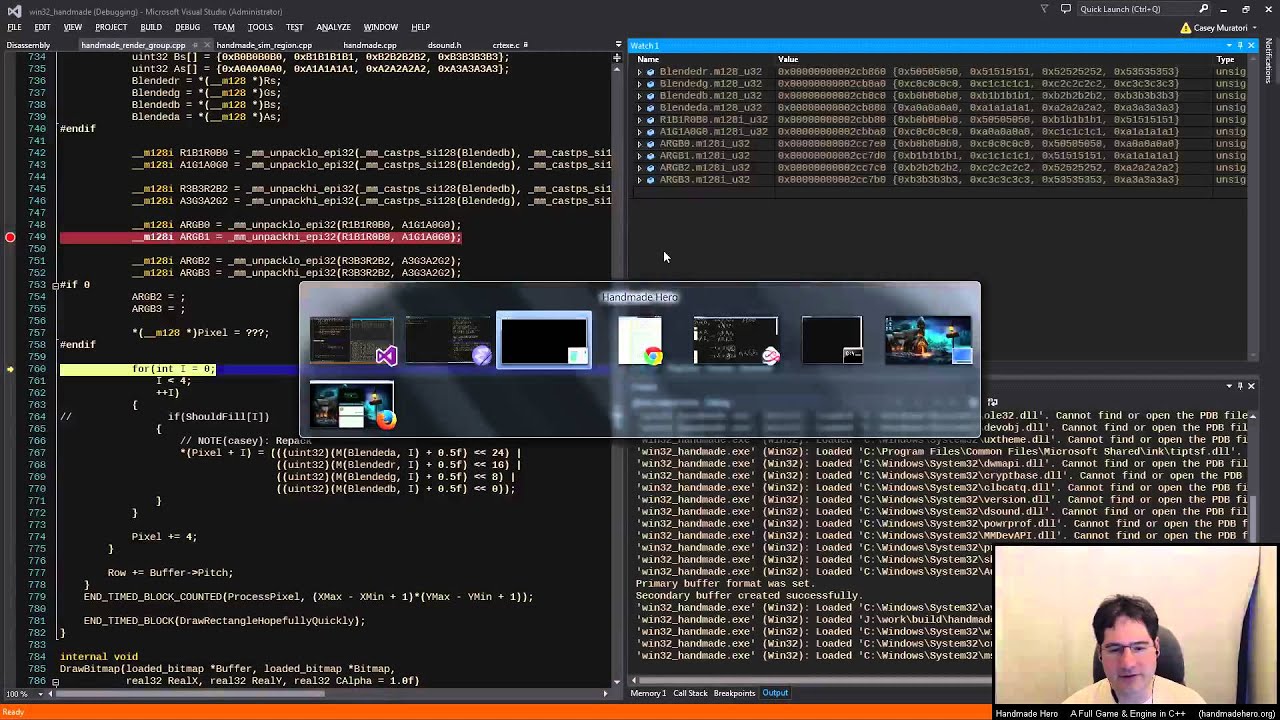Click the editor horizontal scrollbar right arrow
The image size is (1280, 720).
click(x=604, y=693)
